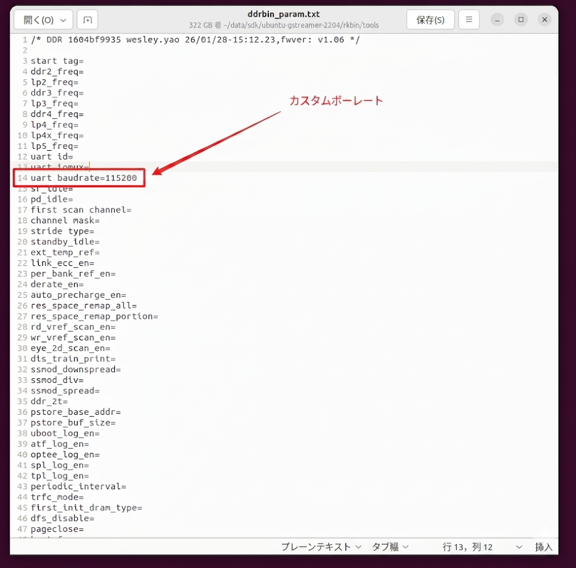Click the ssmod_downspread= line
Viewport: 576px width, 568px height.
pos(76,370)
